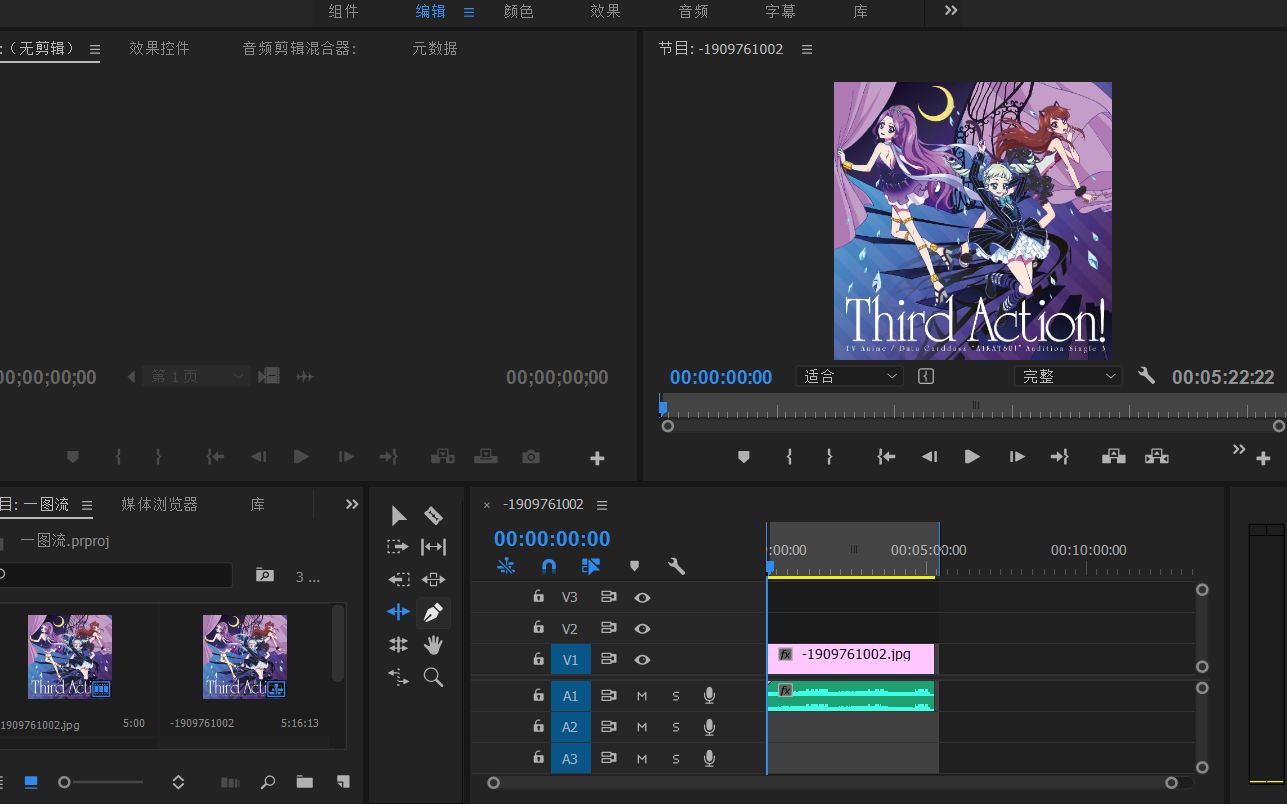Click the Project panel search field
The width and height of the screenshot is (1287, 804).
tap(114, 575)
